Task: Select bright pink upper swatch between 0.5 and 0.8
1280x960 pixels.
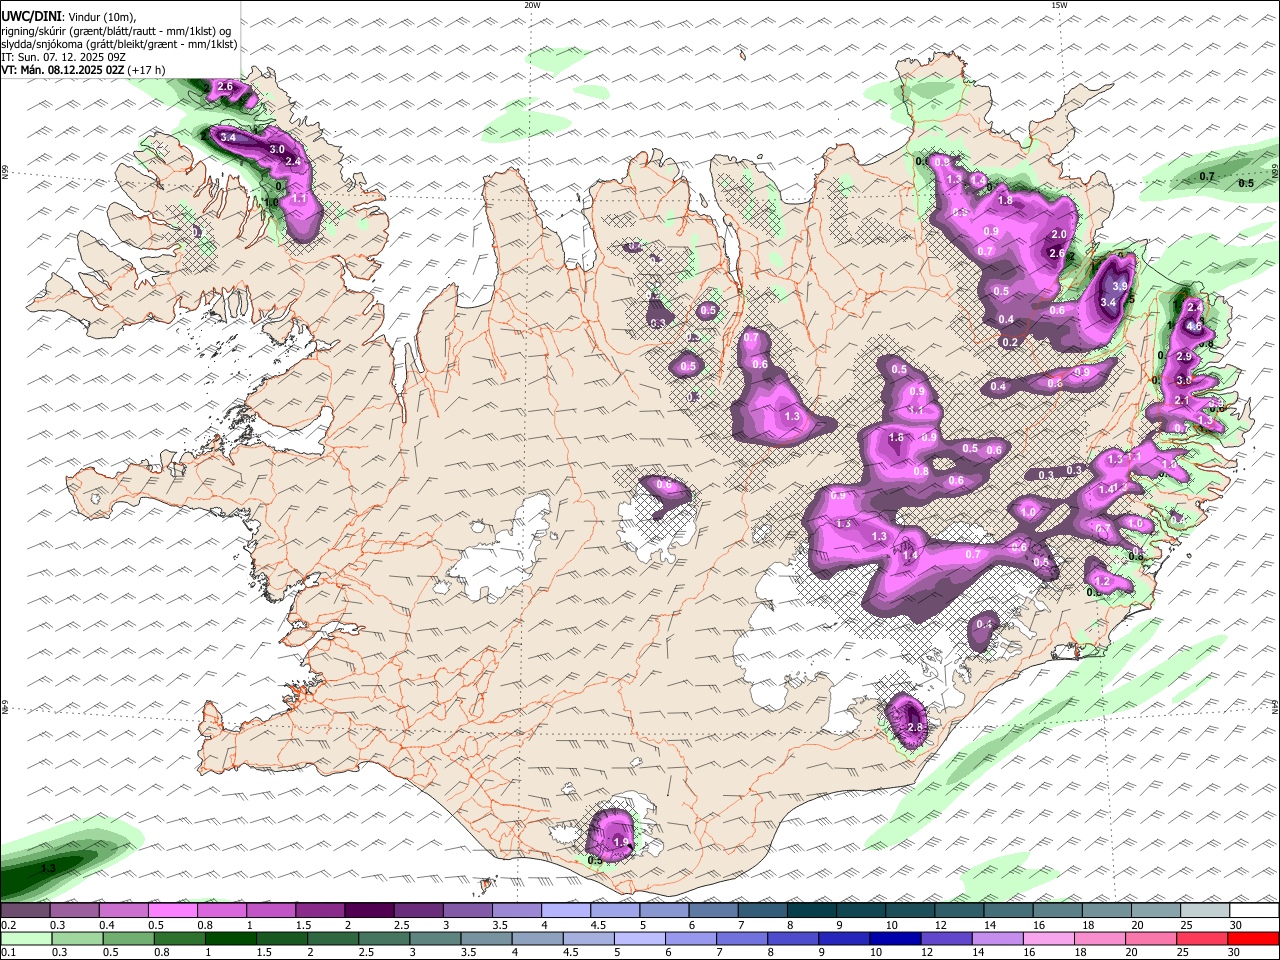Action: (x=173, y=910)
